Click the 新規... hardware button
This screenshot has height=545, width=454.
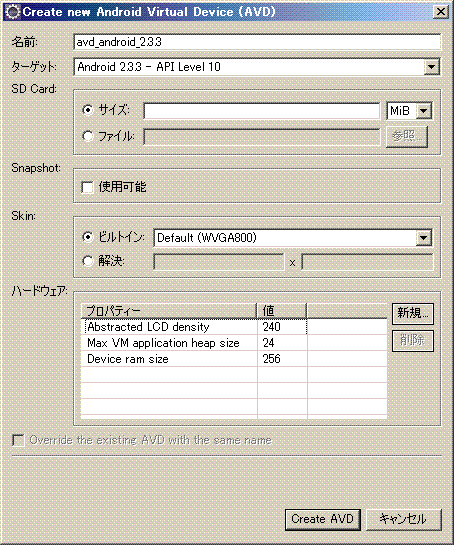[413, 314]
